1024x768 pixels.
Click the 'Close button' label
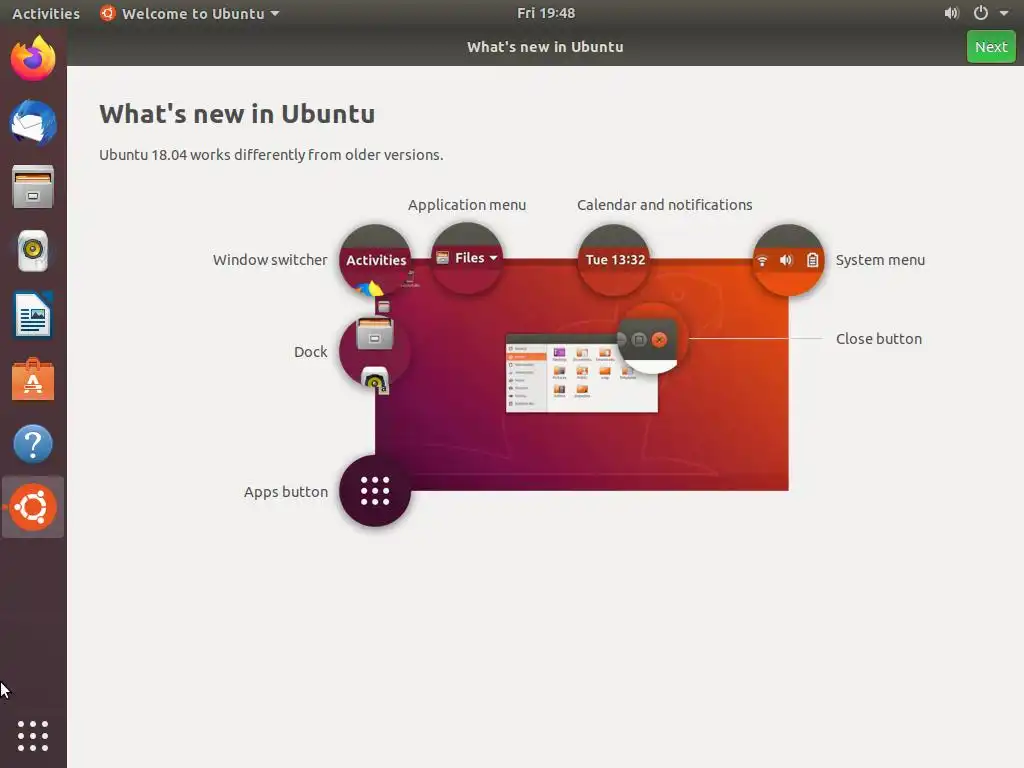[x=879, y=339]
